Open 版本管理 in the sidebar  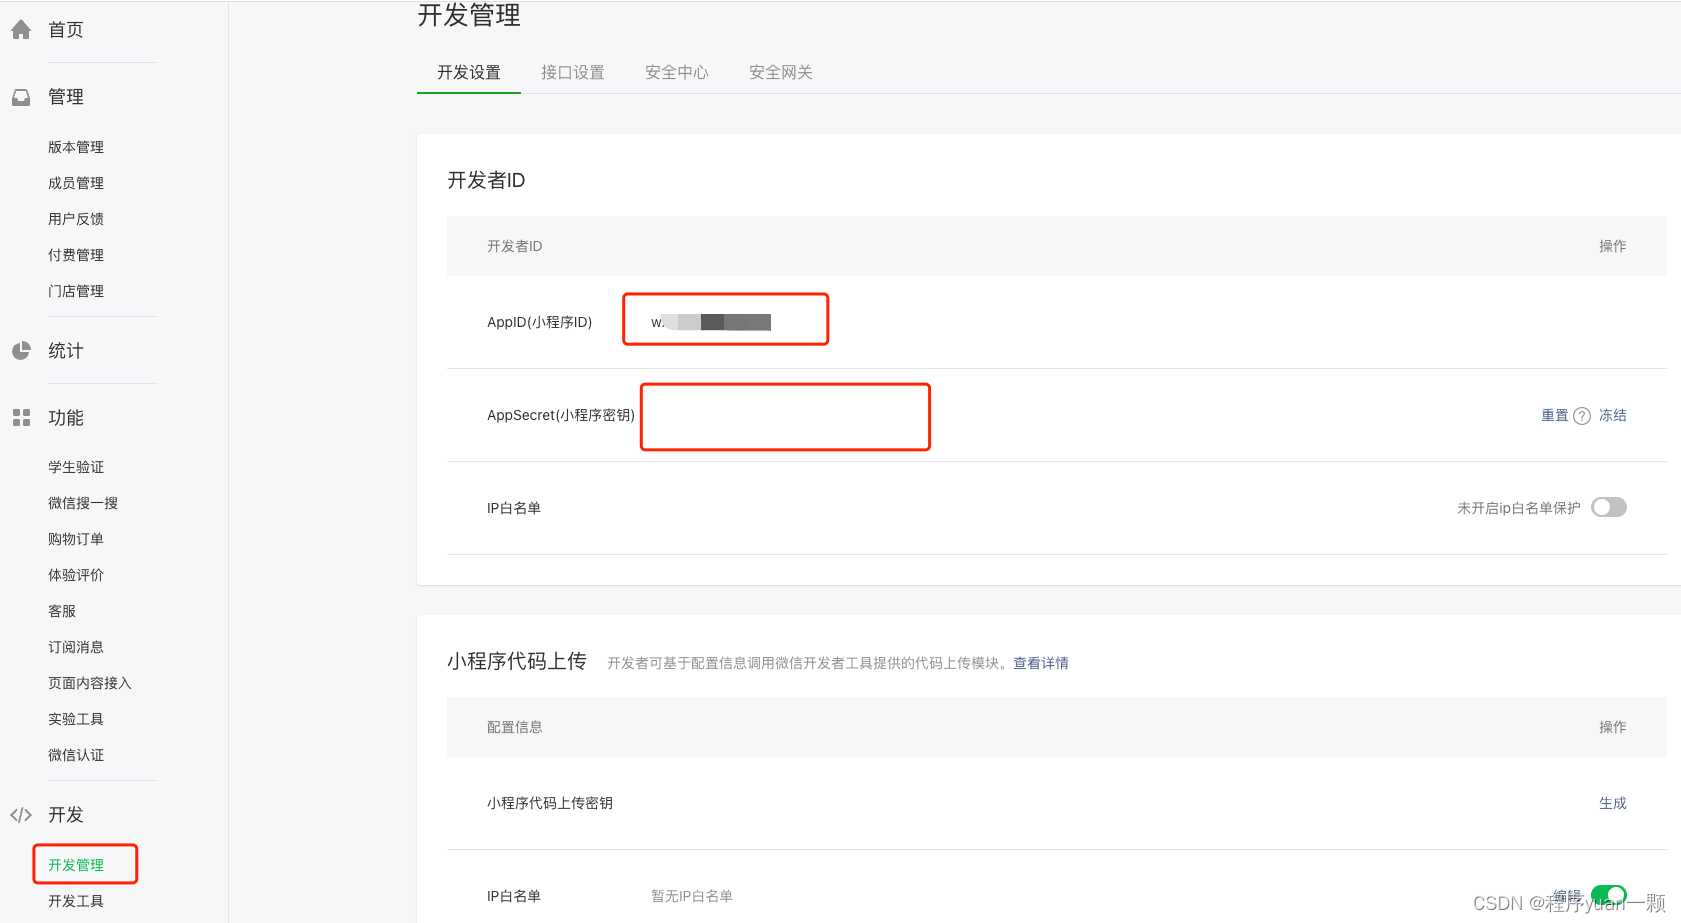[76, 147]
